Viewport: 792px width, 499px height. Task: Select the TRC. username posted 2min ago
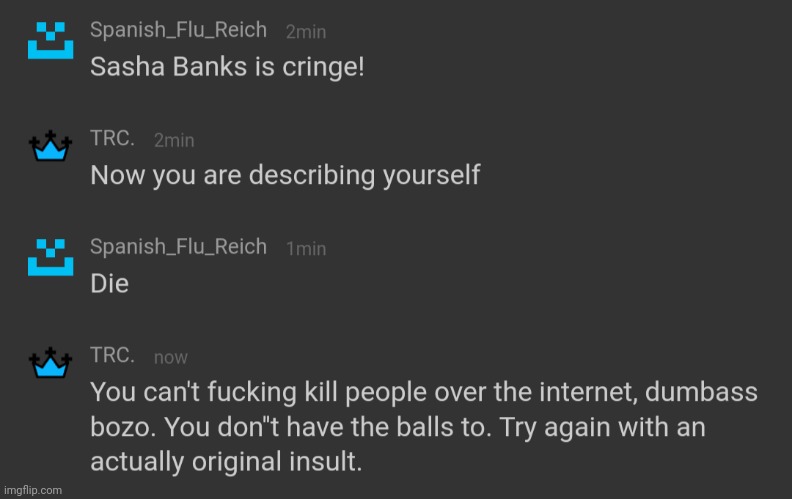(x=112, y=139)
